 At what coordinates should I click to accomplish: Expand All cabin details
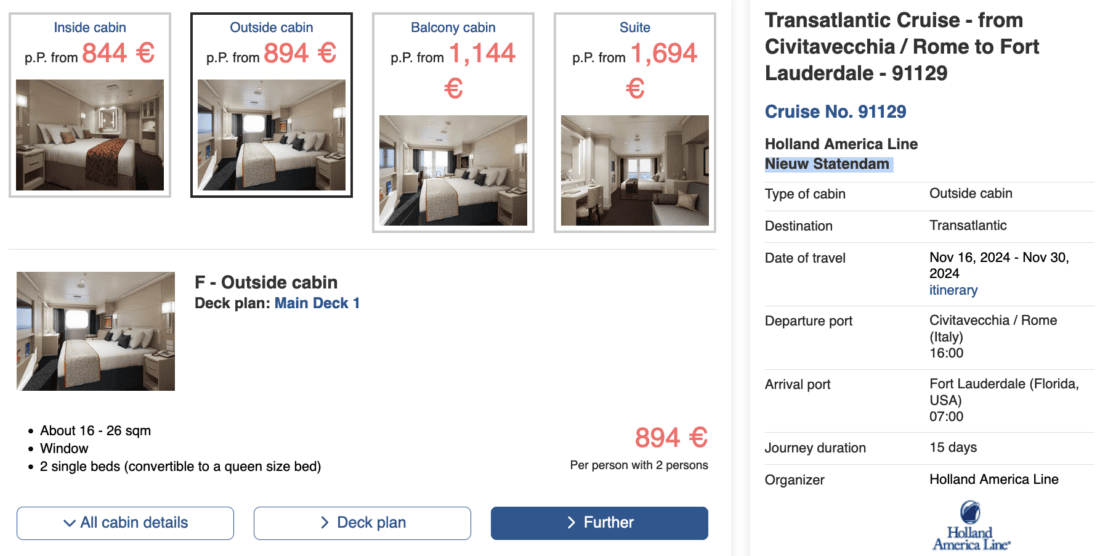[x=125, y=522]
